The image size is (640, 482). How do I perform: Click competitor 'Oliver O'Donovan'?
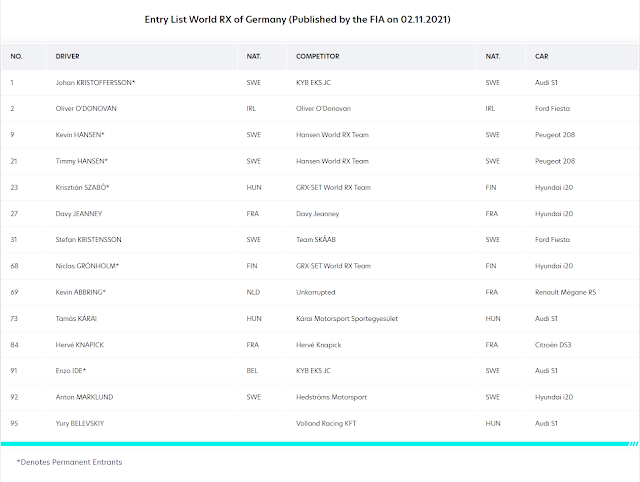click(x=323, y=109)
